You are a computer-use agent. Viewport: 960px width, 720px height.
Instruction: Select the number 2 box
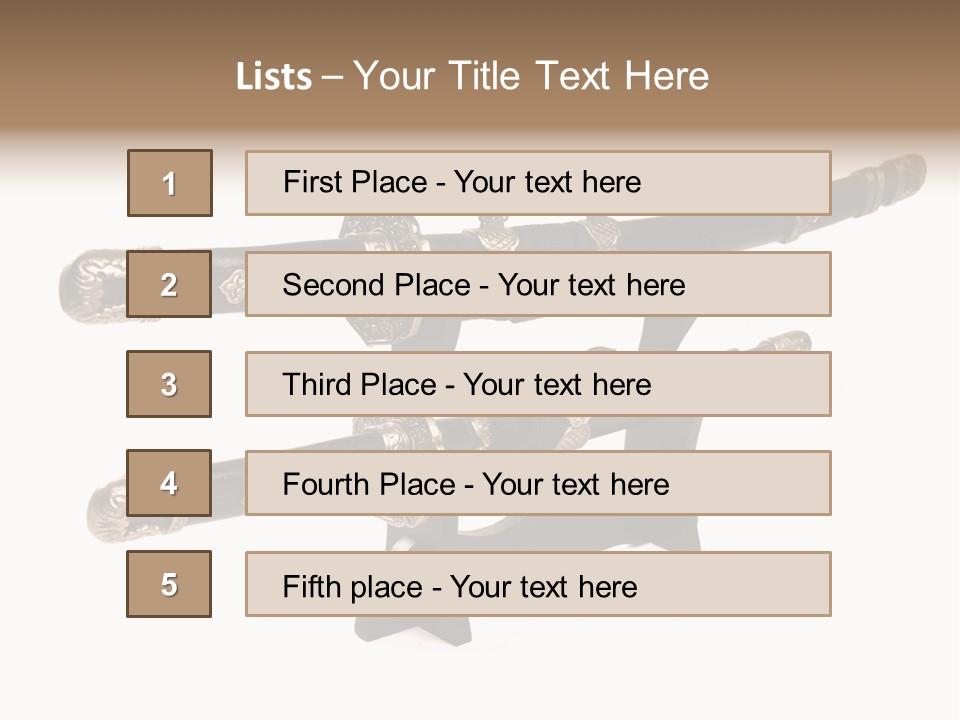(x=169, y=284)
